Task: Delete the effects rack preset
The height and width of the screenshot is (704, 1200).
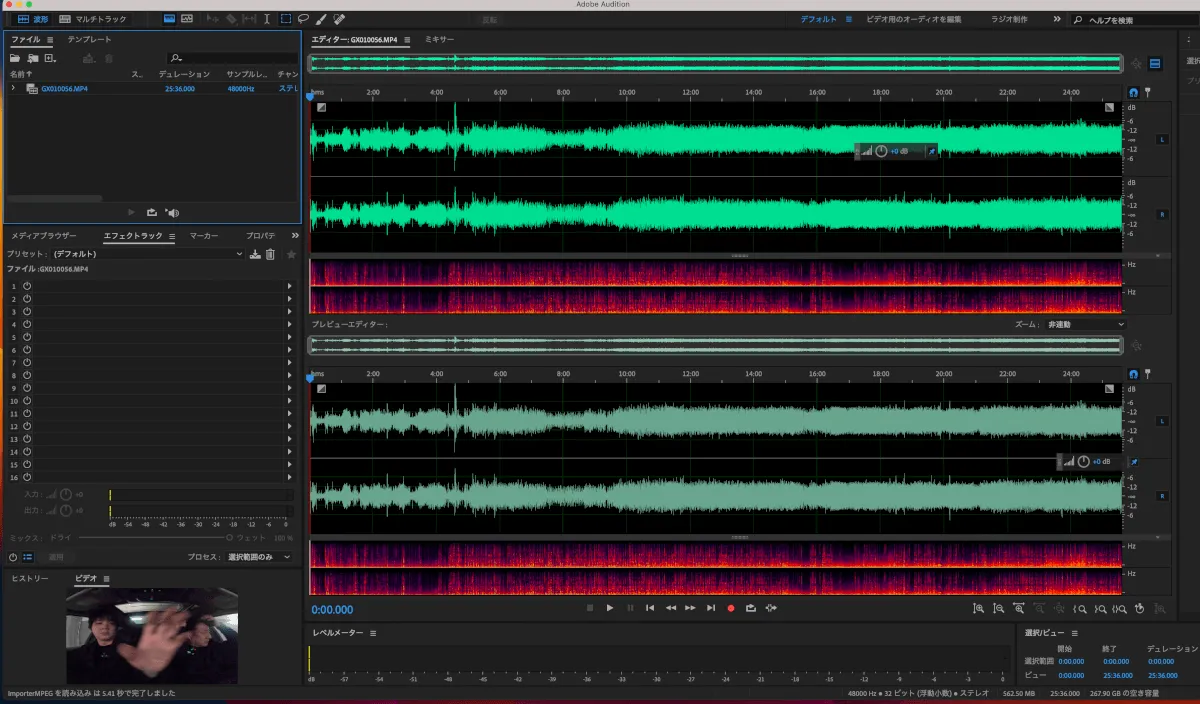Action: [x=270, y=254]
